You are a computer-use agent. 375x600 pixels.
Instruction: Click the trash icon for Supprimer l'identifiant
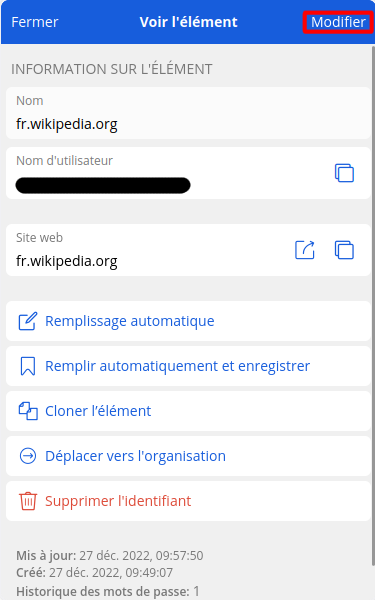(x=28, y=501)
